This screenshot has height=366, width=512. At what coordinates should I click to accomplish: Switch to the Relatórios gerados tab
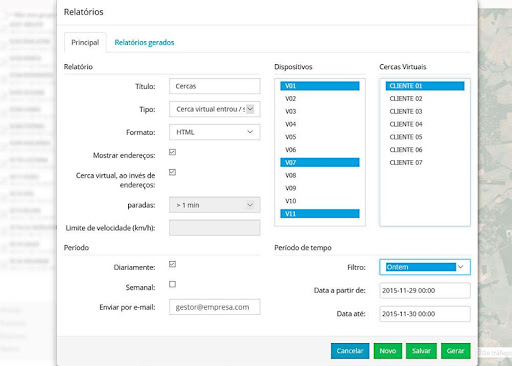click(x=144, y=42)
